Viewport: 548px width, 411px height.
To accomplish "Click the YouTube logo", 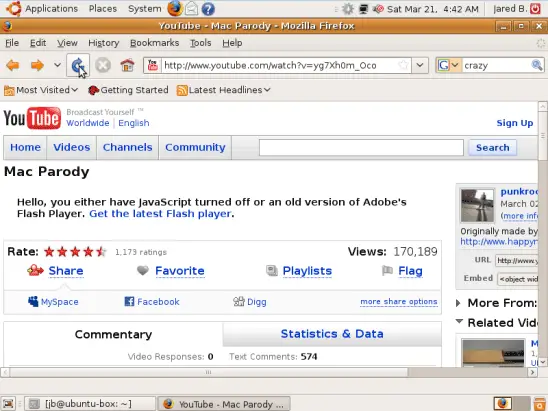I will tap(32, 118).
